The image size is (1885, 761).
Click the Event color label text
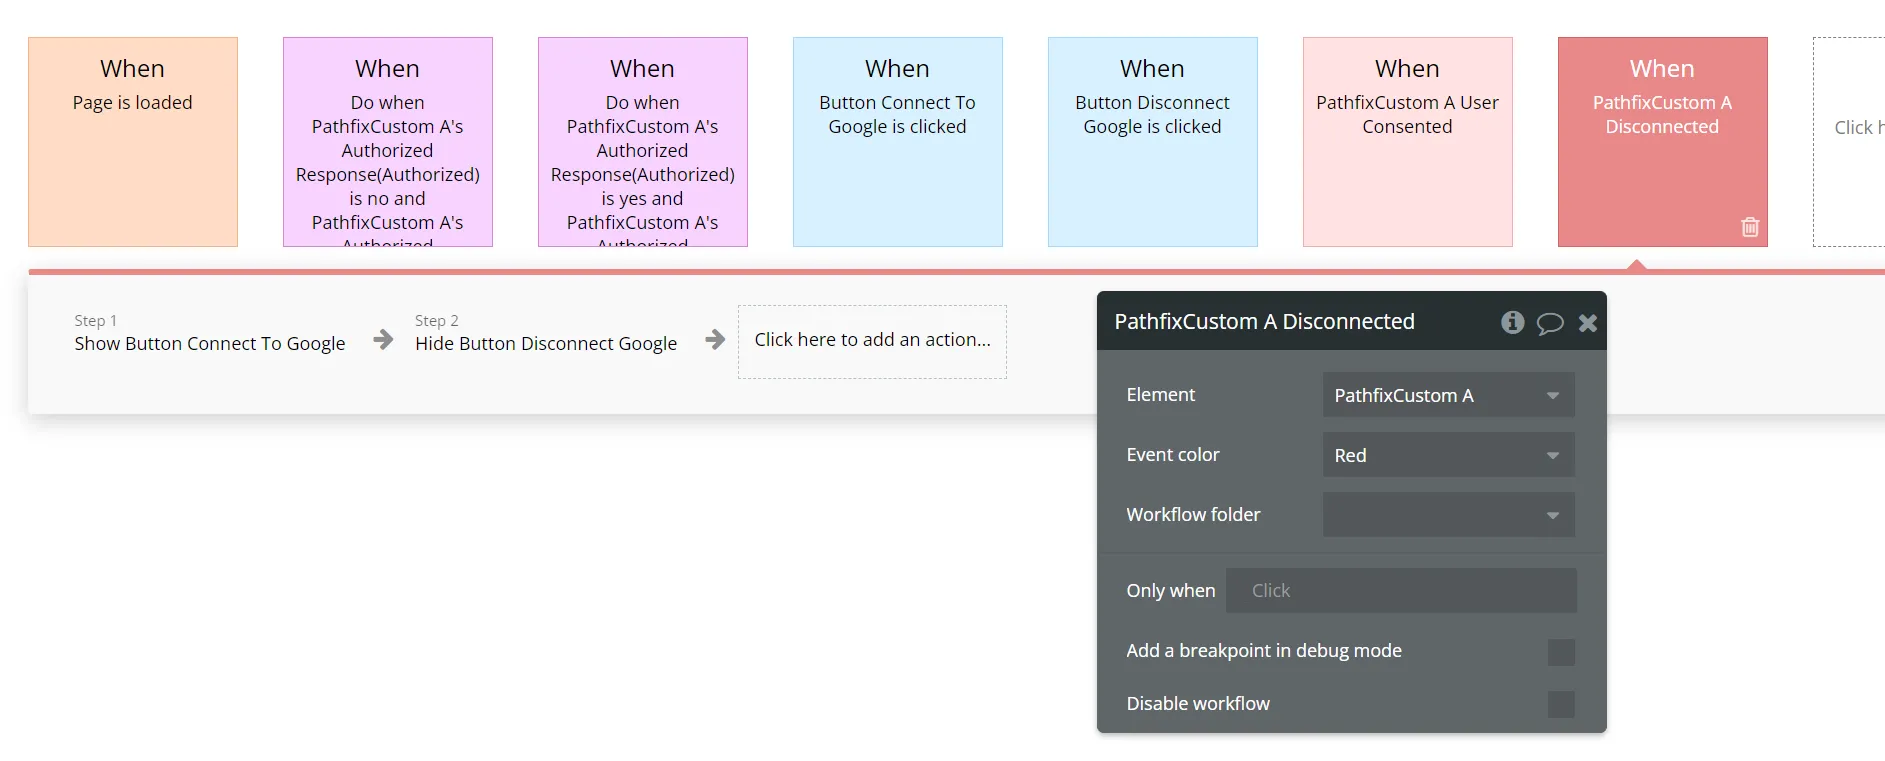(1173, 455)
